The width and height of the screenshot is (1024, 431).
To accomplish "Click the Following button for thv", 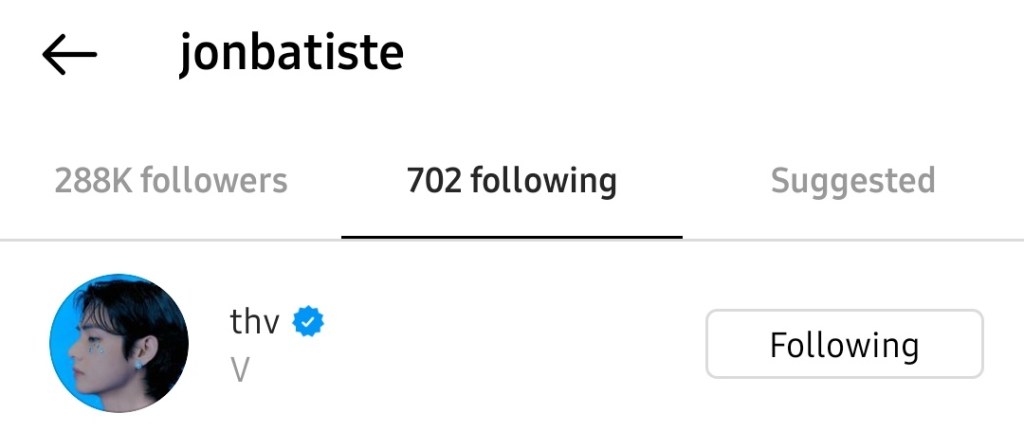I will (x=844, y=343).
